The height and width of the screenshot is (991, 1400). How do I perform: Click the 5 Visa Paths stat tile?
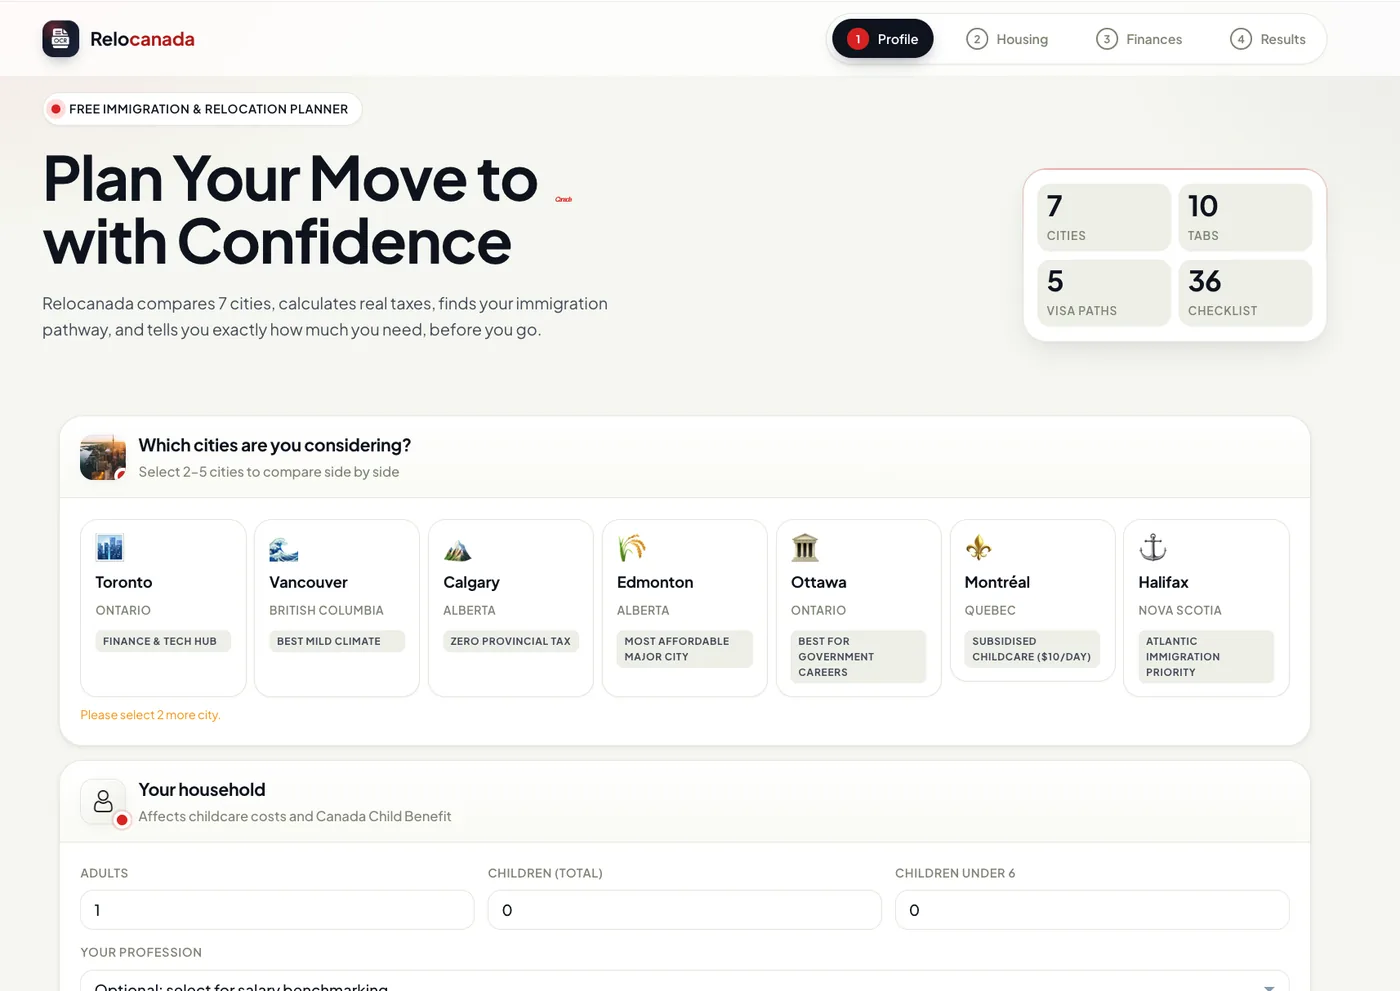(x=1104, y=293)
